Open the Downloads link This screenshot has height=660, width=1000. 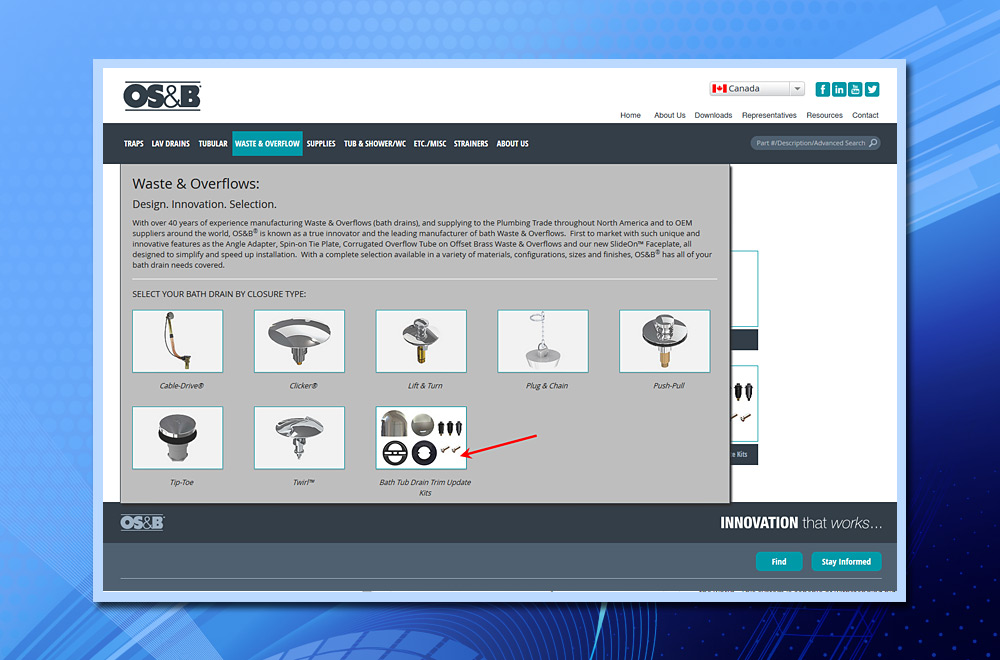coord(713,115)
